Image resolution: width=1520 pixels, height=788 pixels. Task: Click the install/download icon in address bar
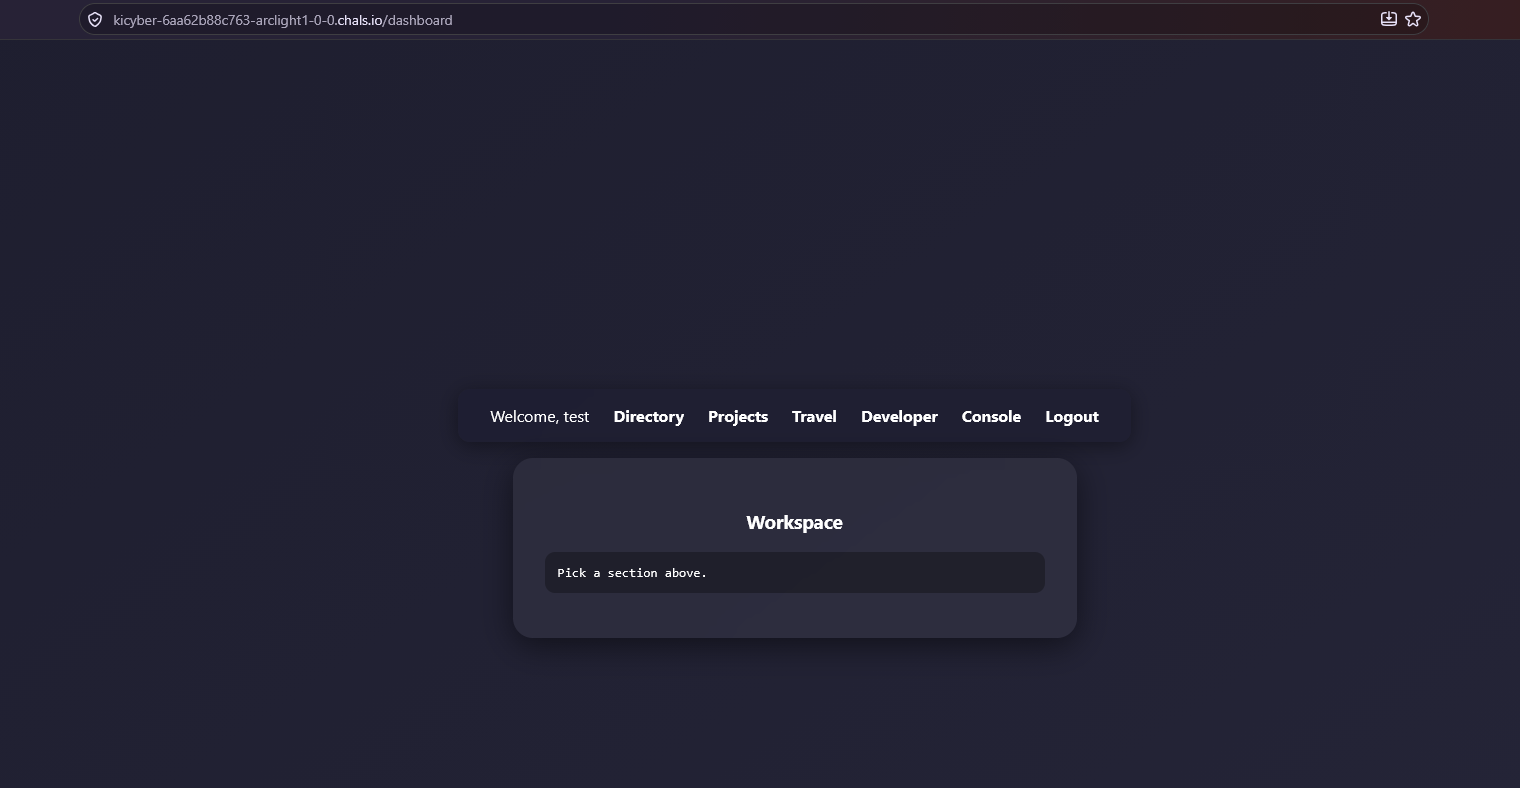click(x=1388, y=19)
